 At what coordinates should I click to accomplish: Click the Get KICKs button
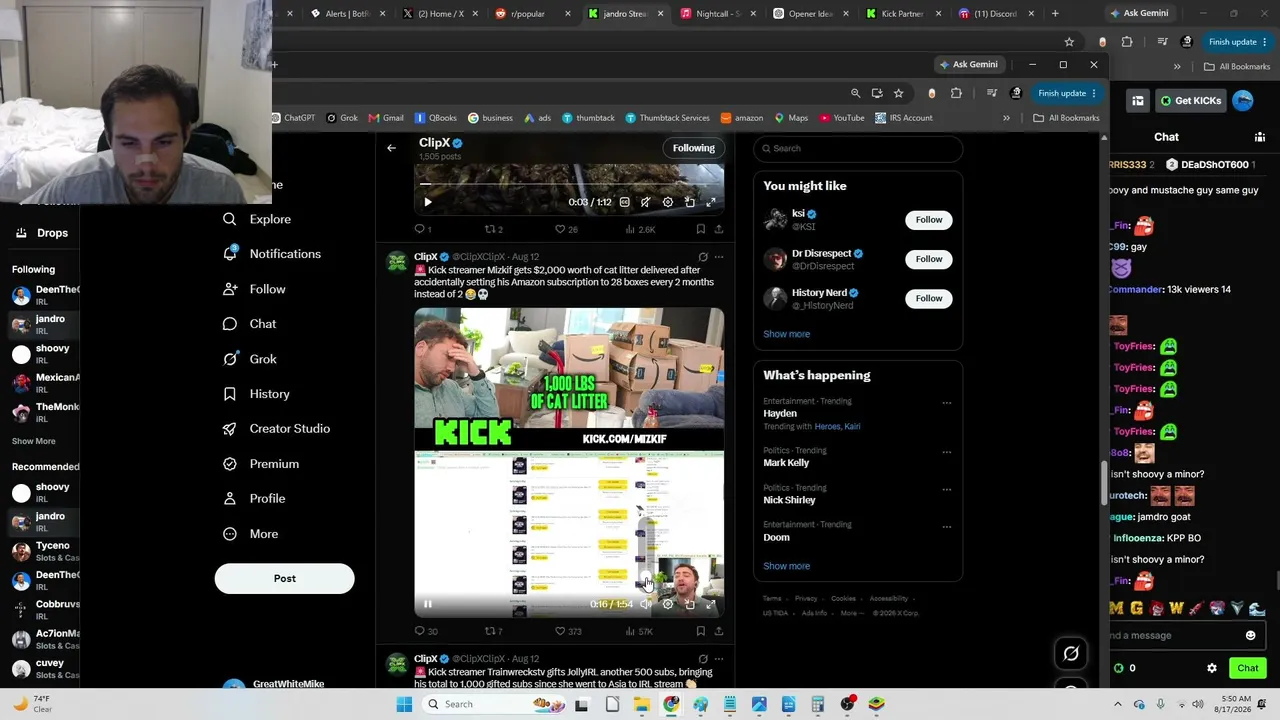click(1190, 101)
